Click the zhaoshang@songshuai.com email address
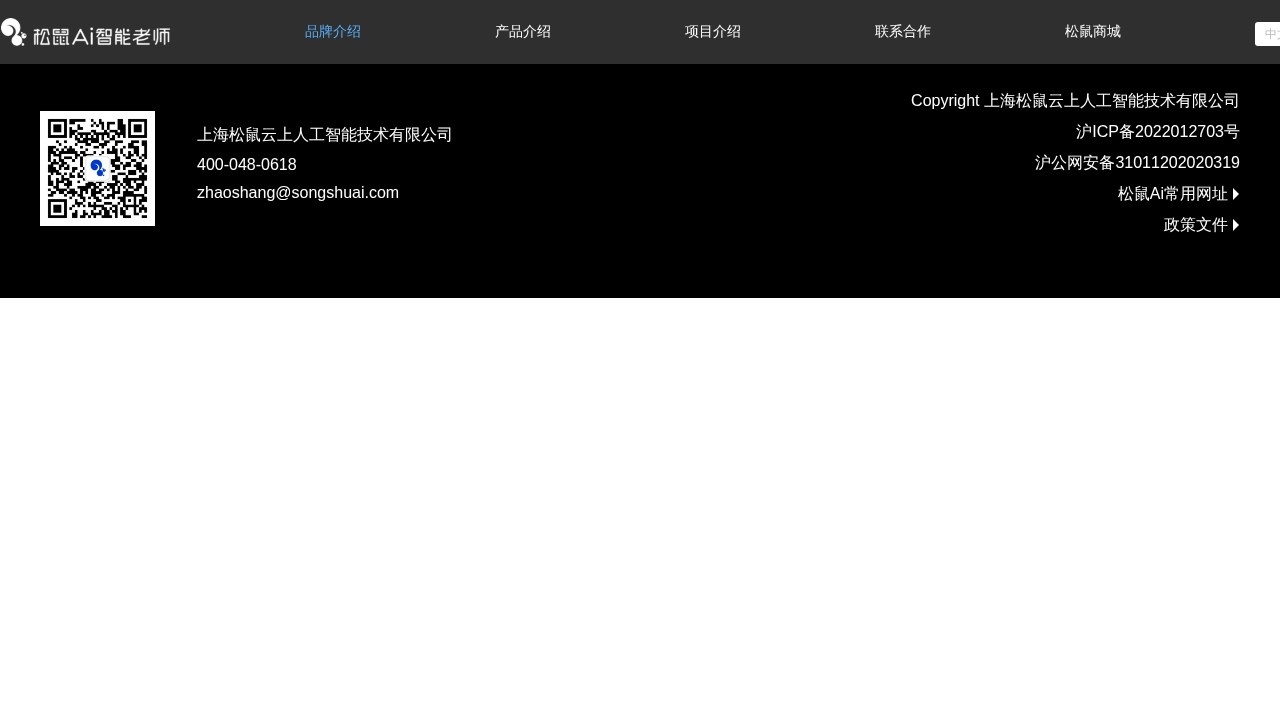The height and width of the screenshot is (720, 1280). (298, 193)
